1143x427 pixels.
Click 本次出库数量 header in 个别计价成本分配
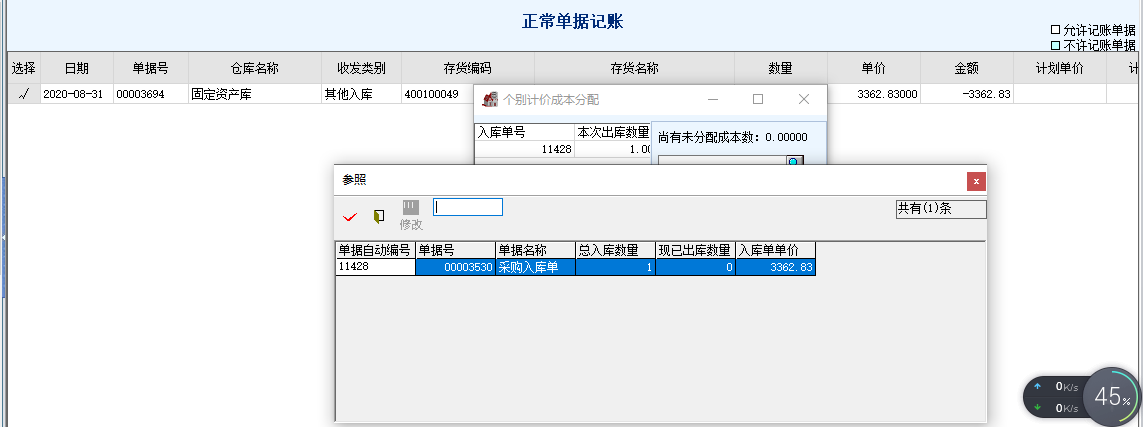pos(612,132)
